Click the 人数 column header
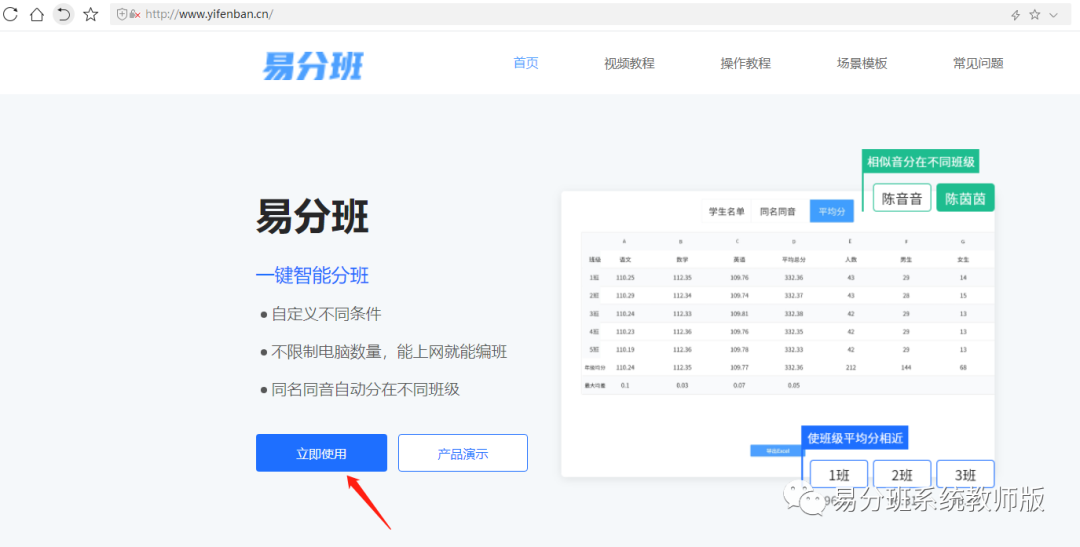1080x547 pixels. [850, 260]
